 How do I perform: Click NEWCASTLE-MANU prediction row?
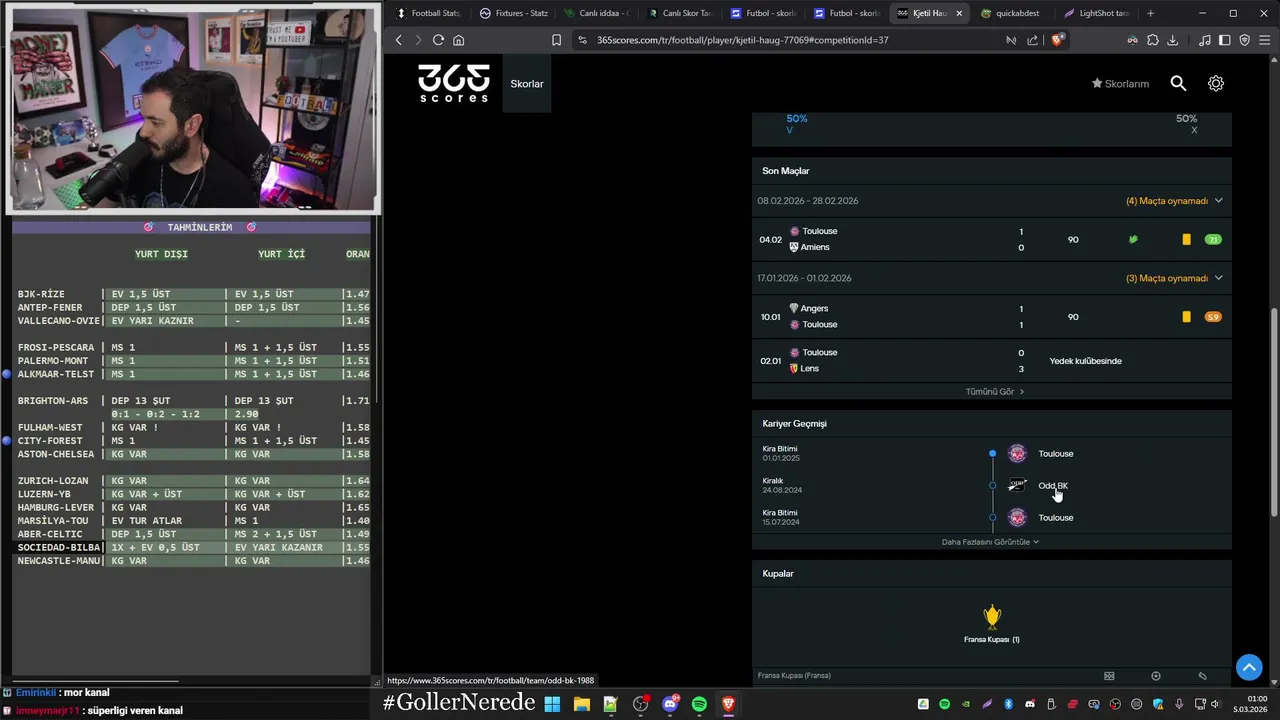(x=193, y=560)
